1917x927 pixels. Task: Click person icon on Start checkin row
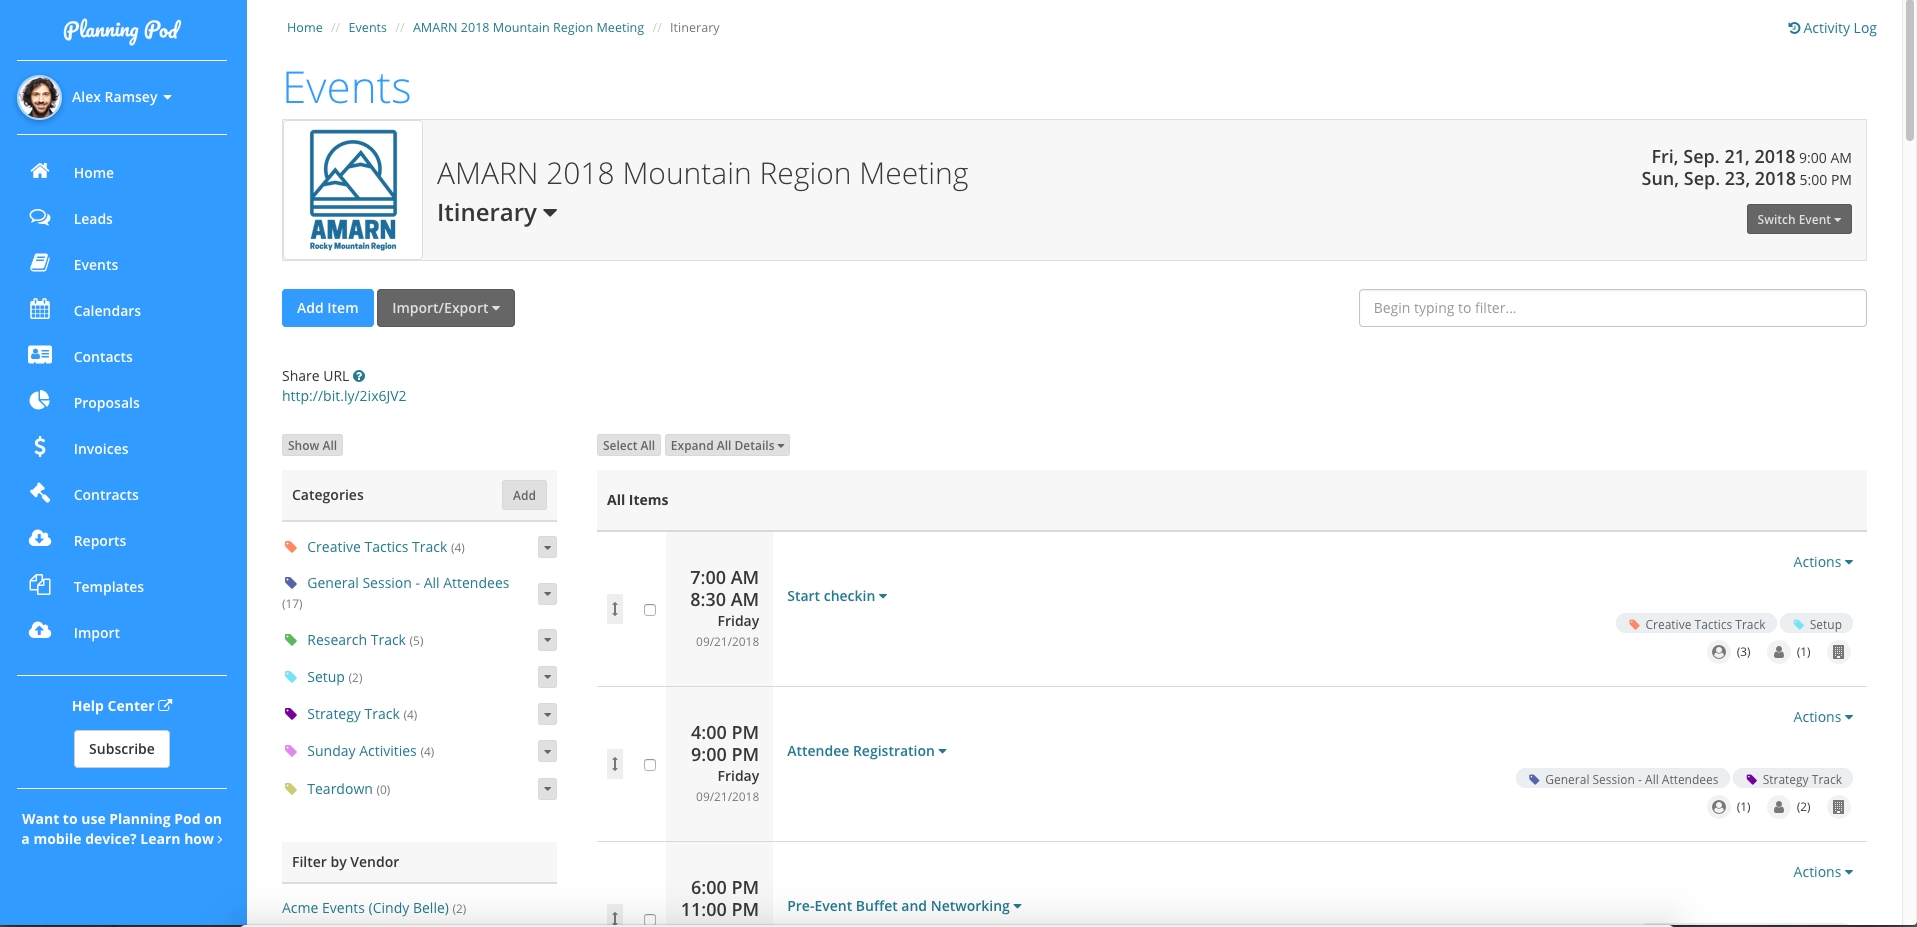tap(1779, 652)
